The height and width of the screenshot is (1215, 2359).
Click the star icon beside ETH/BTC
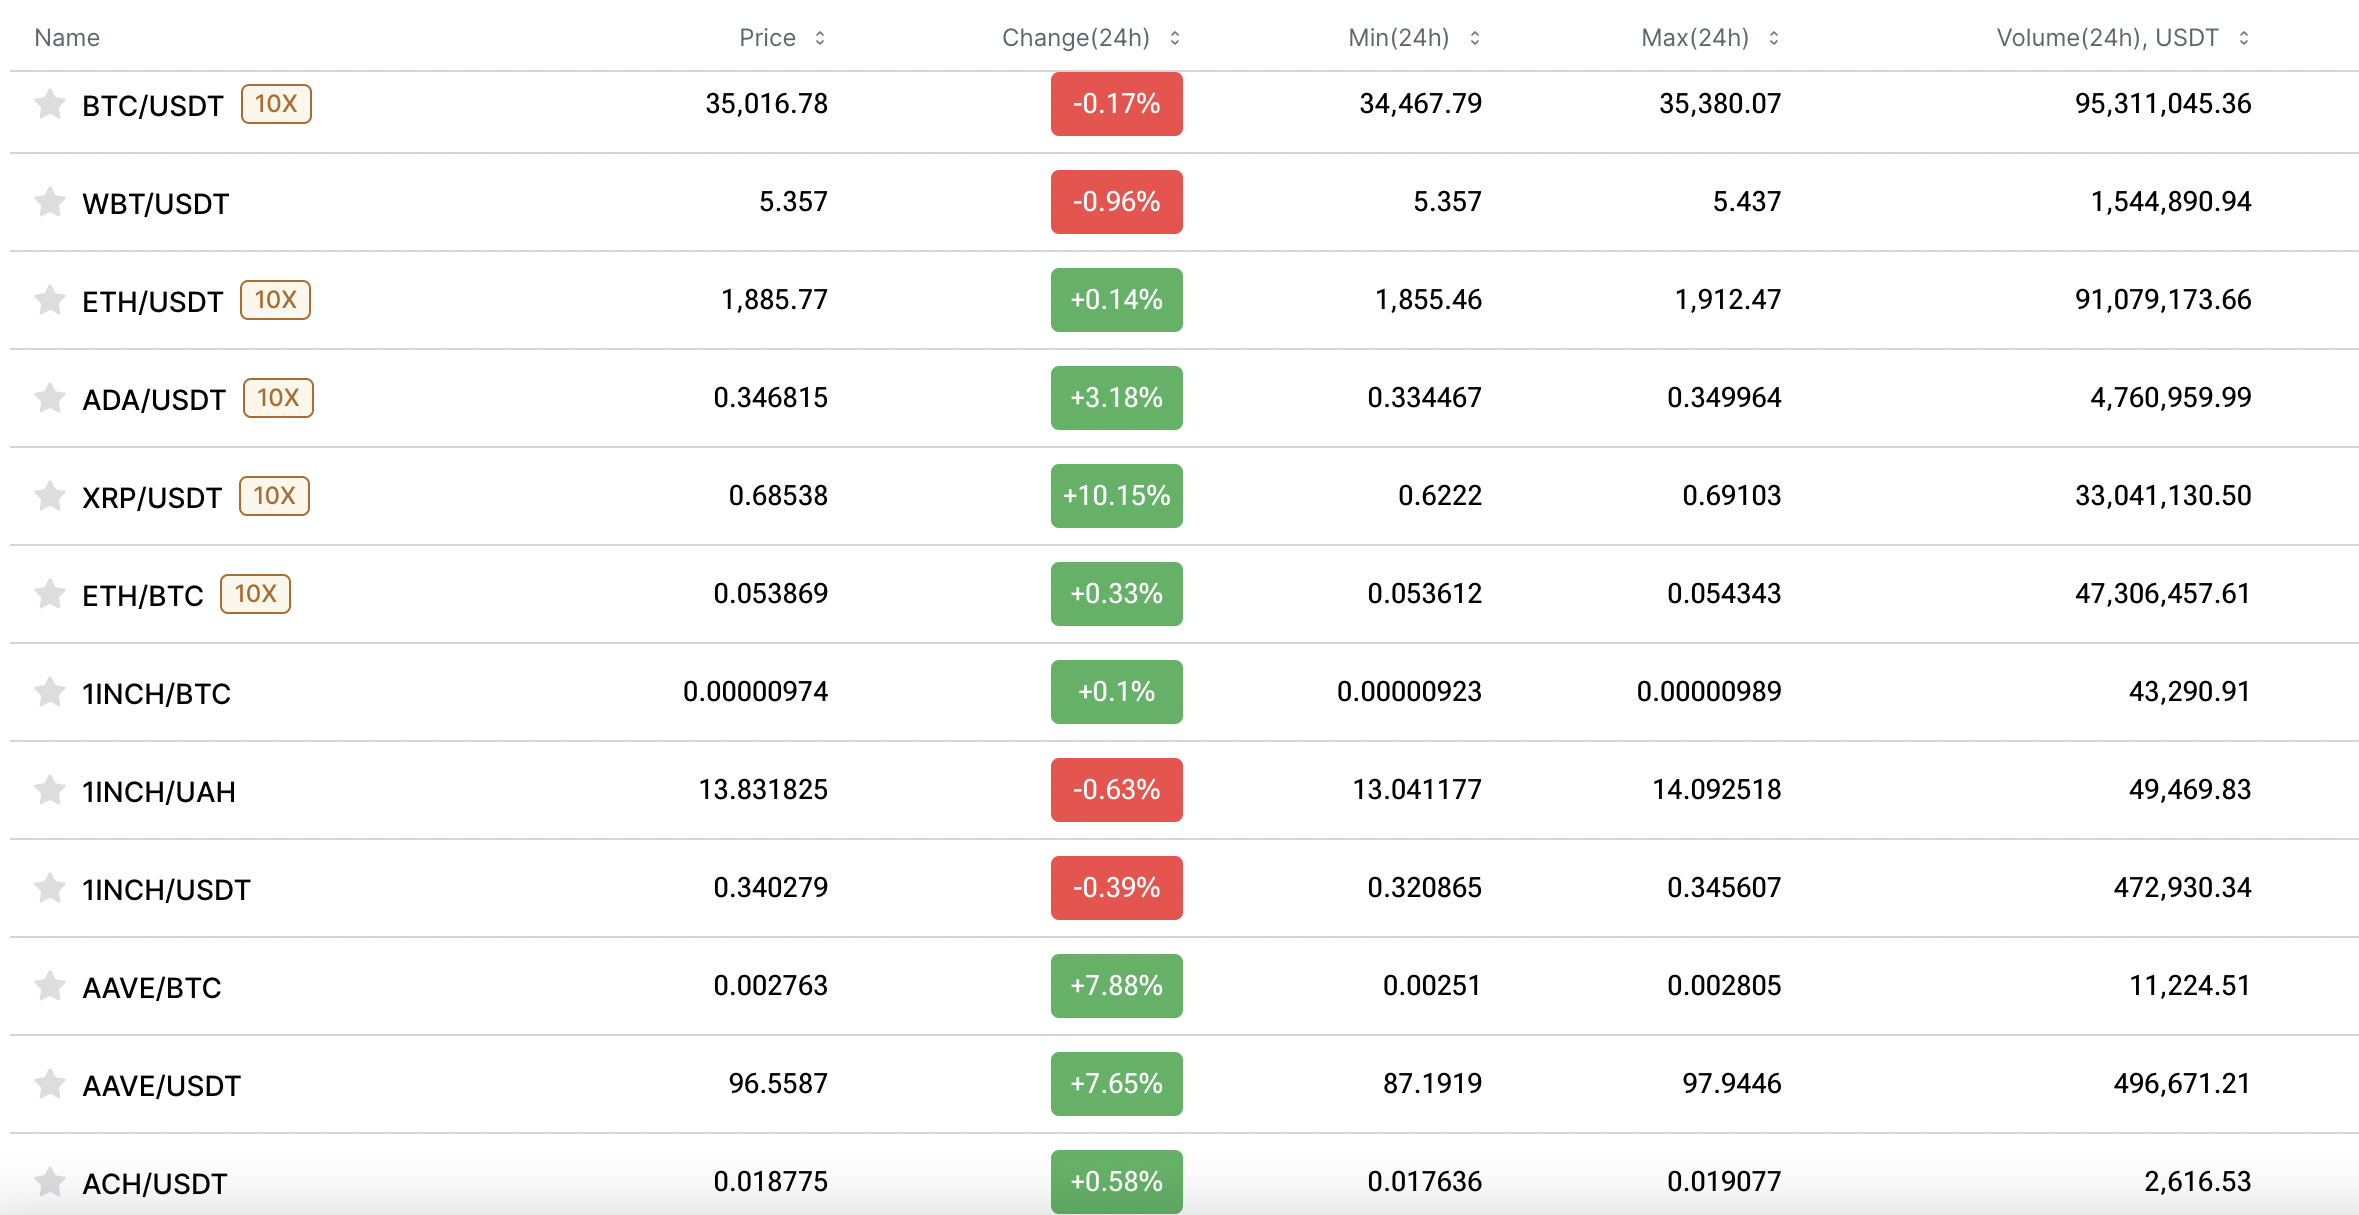point(49,594)
